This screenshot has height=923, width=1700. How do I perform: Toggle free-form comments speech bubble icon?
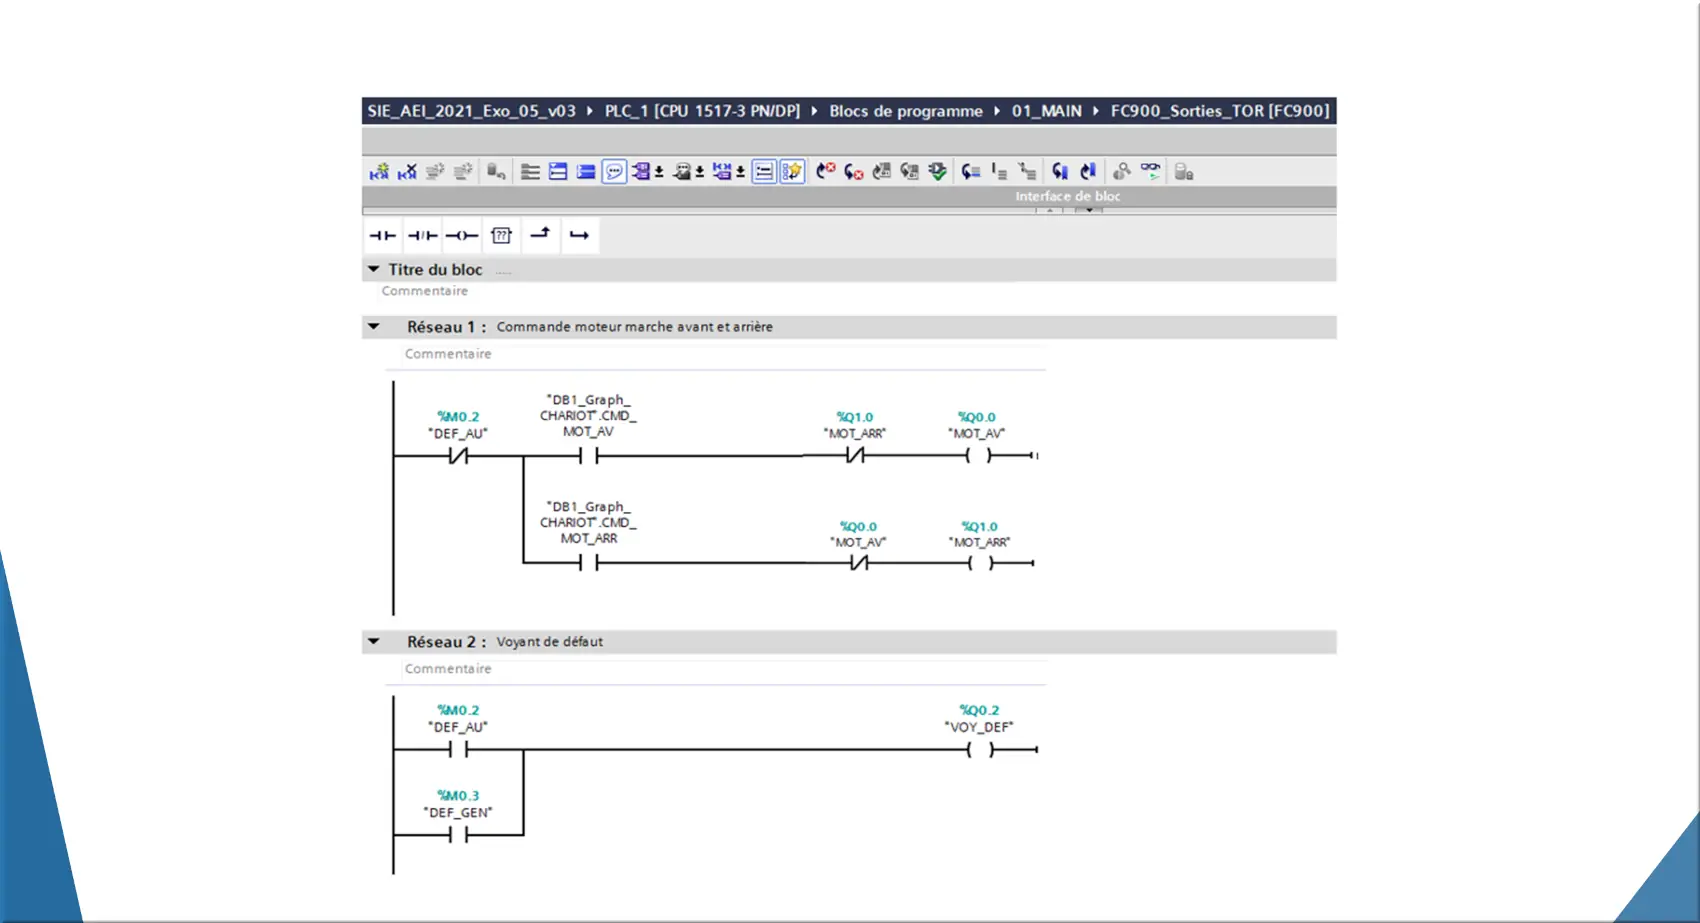(x=614, y=172)
